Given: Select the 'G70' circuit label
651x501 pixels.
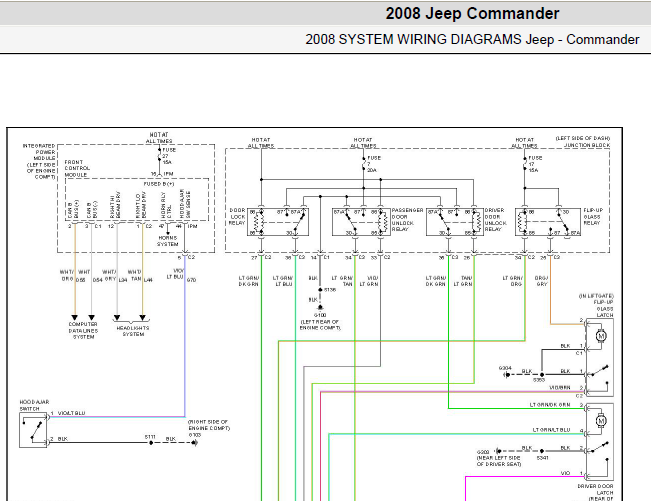Looking at the screenshot, I should tap(191, 280).
